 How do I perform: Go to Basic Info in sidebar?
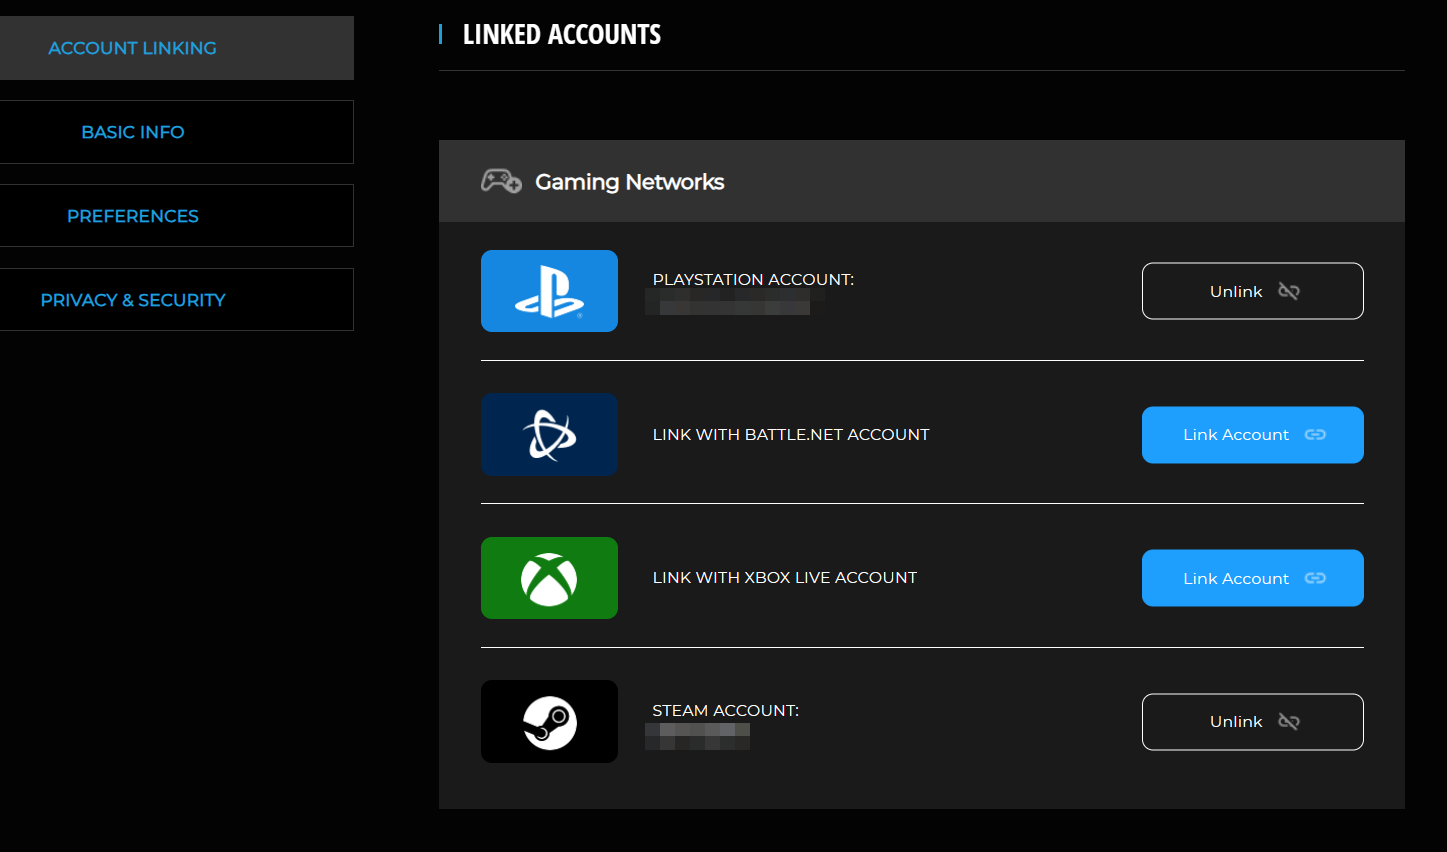coord(133,132)
